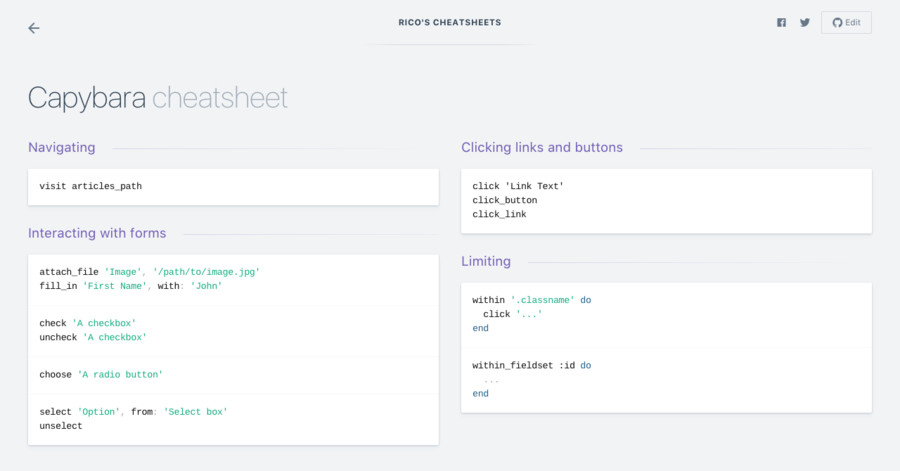900x471 pixels.
Task: Click the click_button code line
Action: [x=505, y=200]
